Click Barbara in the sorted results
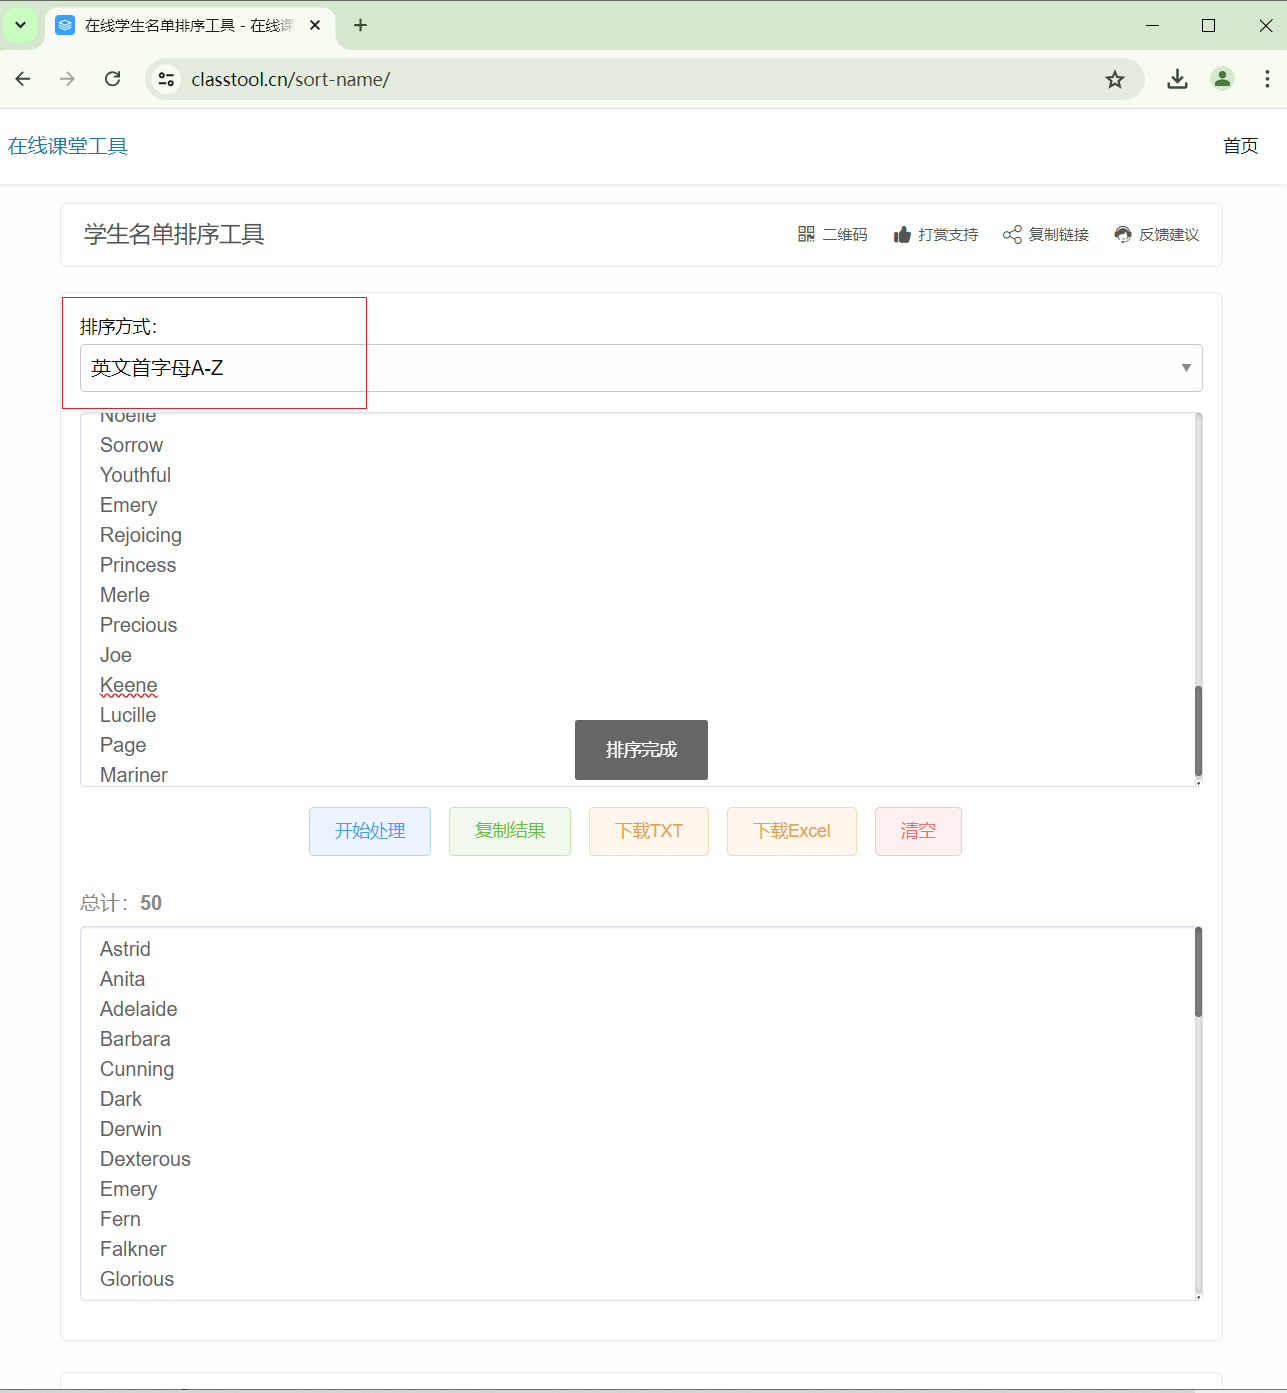Screen dimensions: 1287x1393 coord(135,1039)
